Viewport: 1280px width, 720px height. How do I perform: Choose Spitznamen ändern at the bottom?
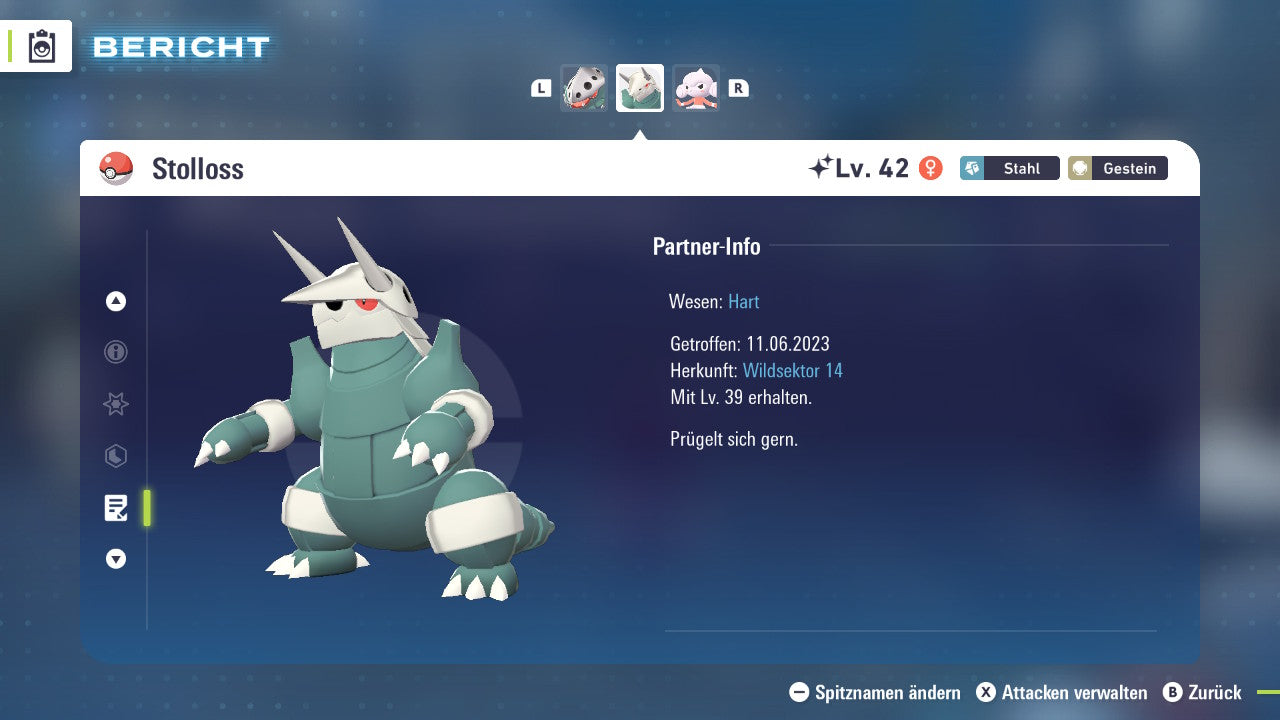pos(875,692)
